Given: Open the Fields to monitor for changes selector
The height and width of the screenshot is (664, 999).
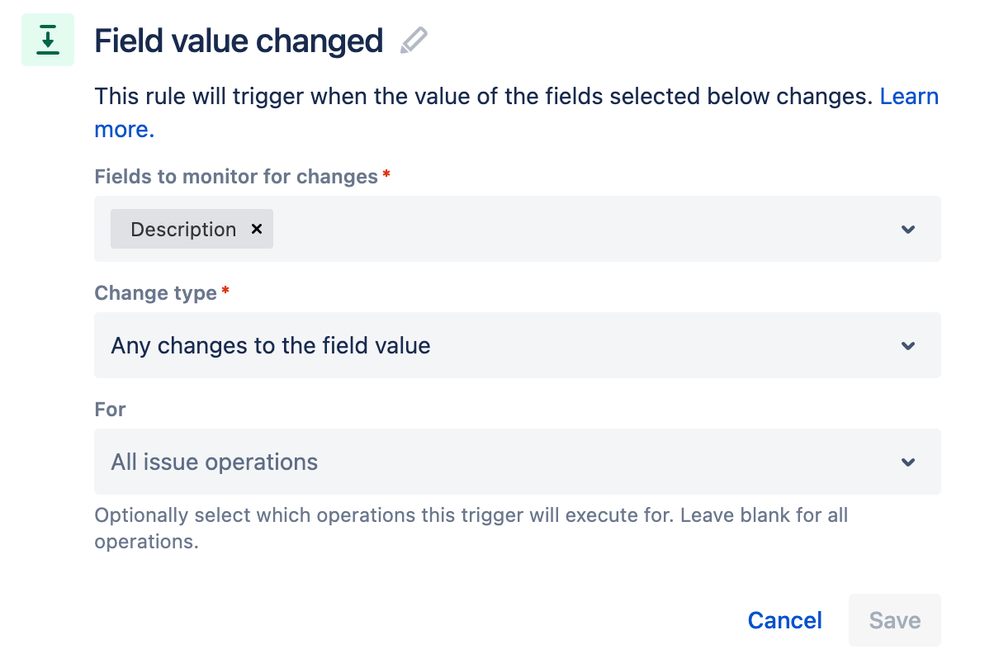Looking at the screenshot, I should point(517,229).
